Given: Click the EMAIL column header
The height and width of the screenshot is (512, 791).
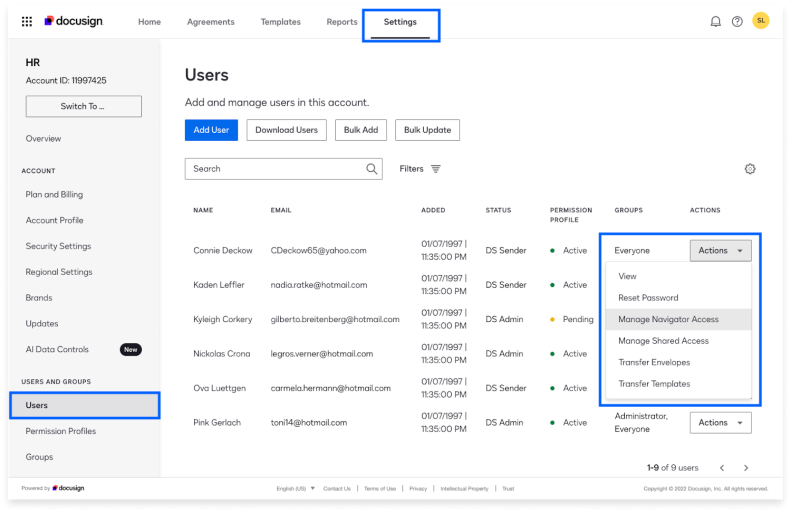Looking at the screenshot, I should (x=281, y=210).
